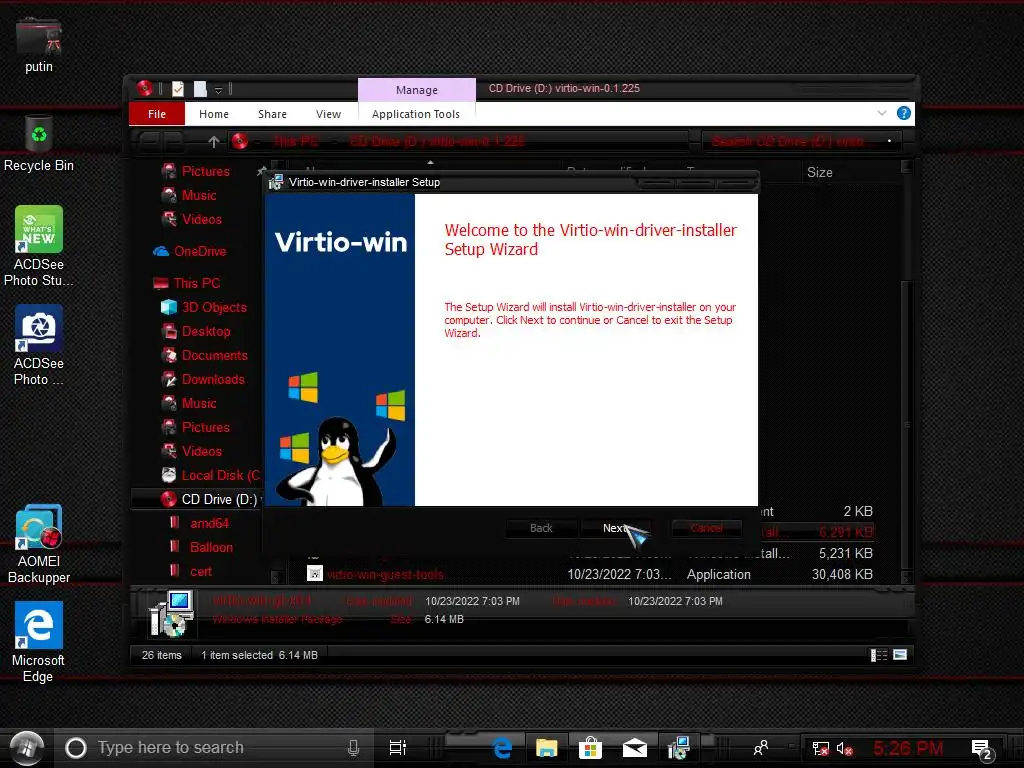Click New folder quick access toolbar icon

(200, 89)
